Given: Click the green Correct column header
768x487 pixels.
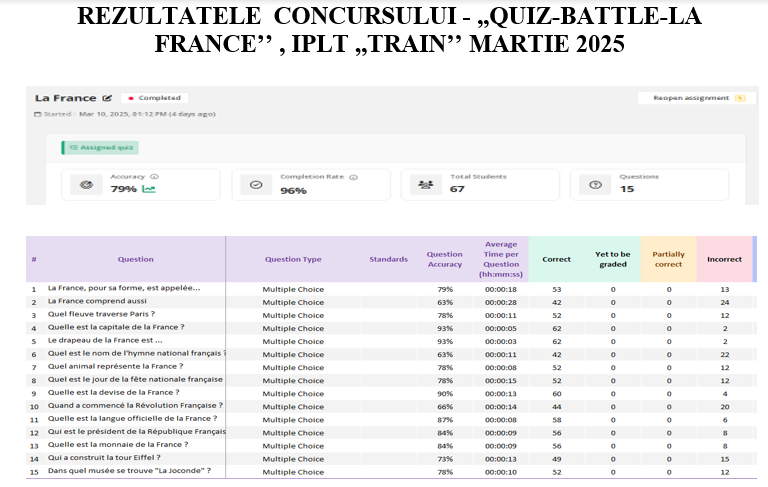Looking at the screenshot, I should pyautogui.click(x=556, y=259).
